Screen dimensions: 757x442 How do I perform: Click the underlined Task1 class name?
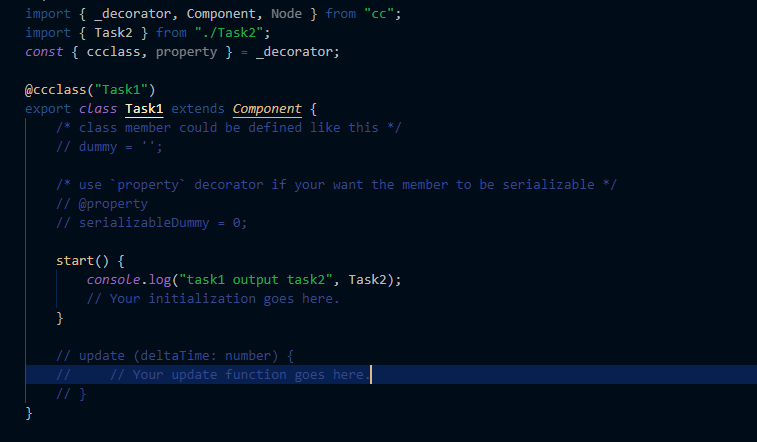click(x=144, y=108)
